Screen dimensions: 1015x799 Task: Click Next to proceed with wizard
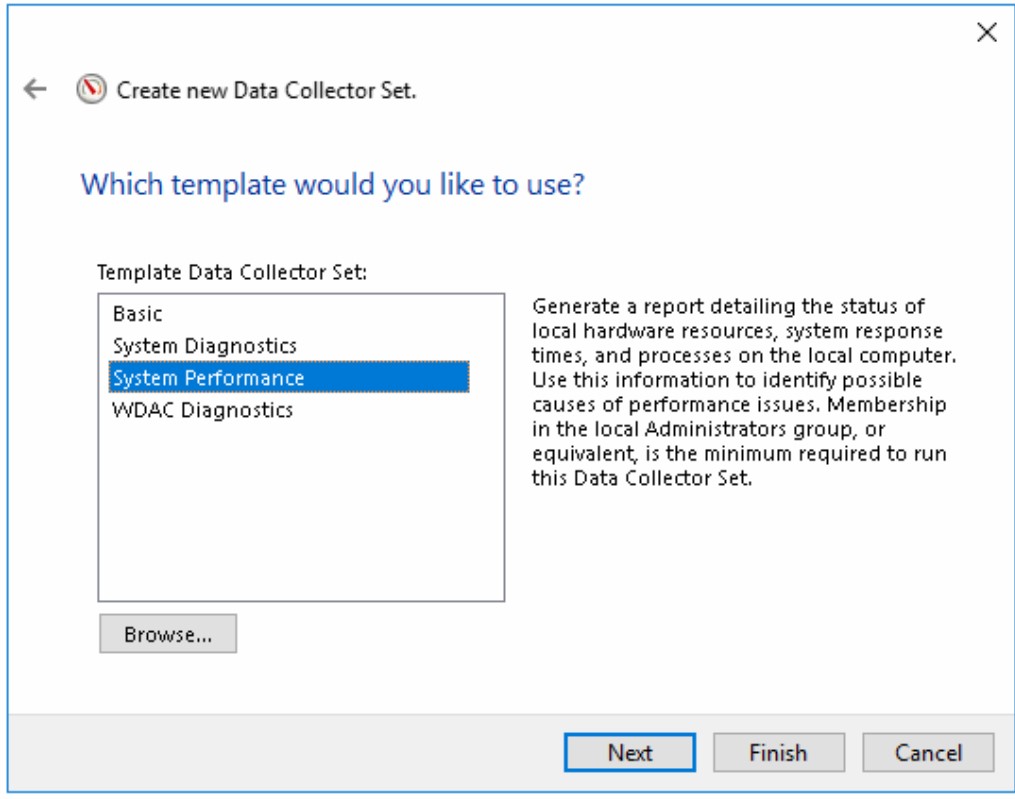coord(628,751)
